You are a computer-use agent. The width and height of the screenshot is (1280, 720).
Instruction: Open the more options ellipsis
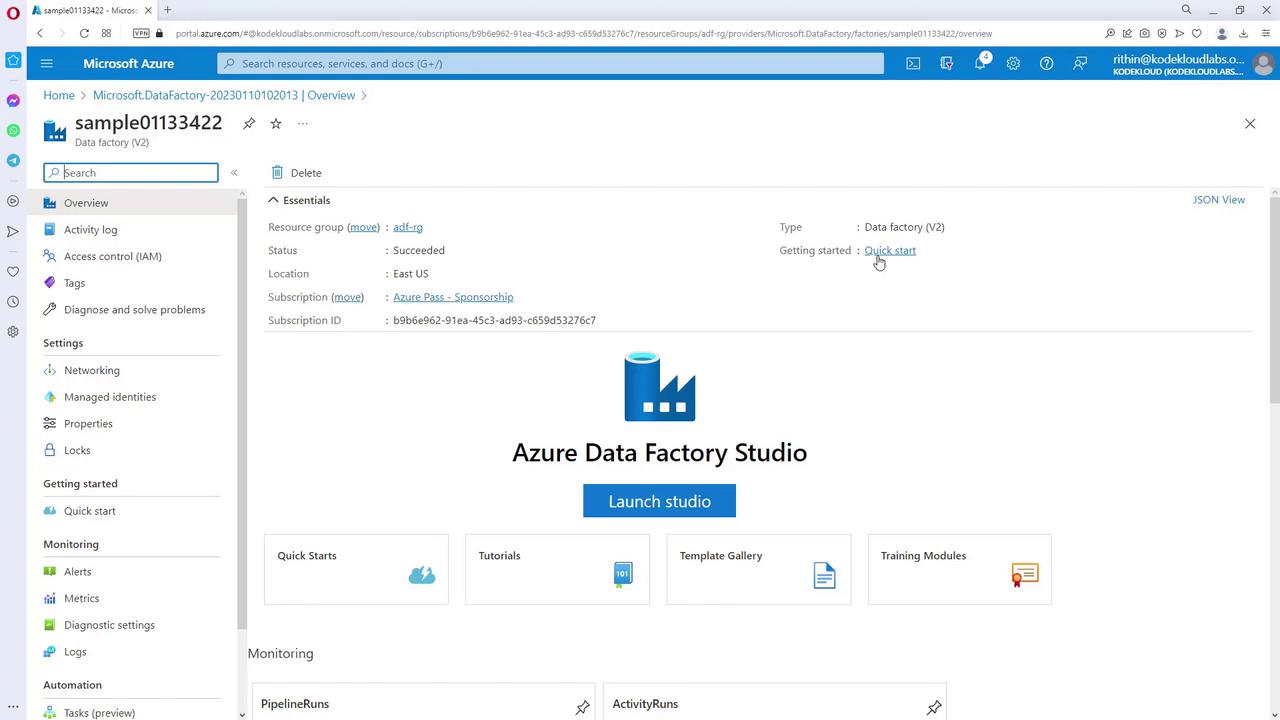[303, 123]
